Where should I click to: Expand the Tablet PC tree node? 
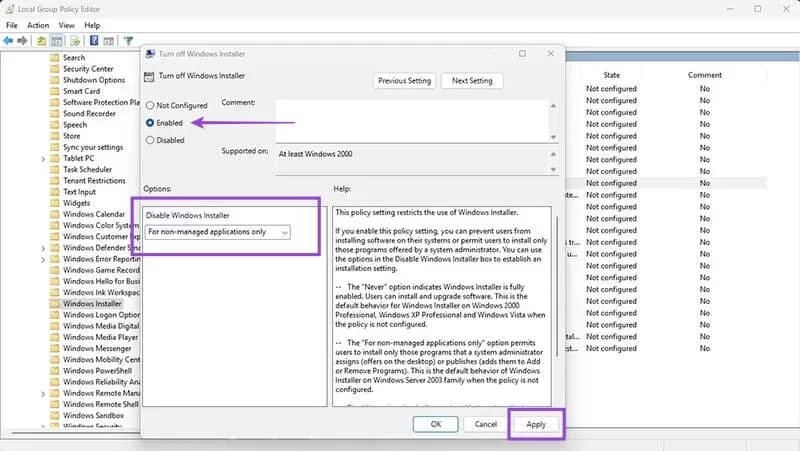42,158
